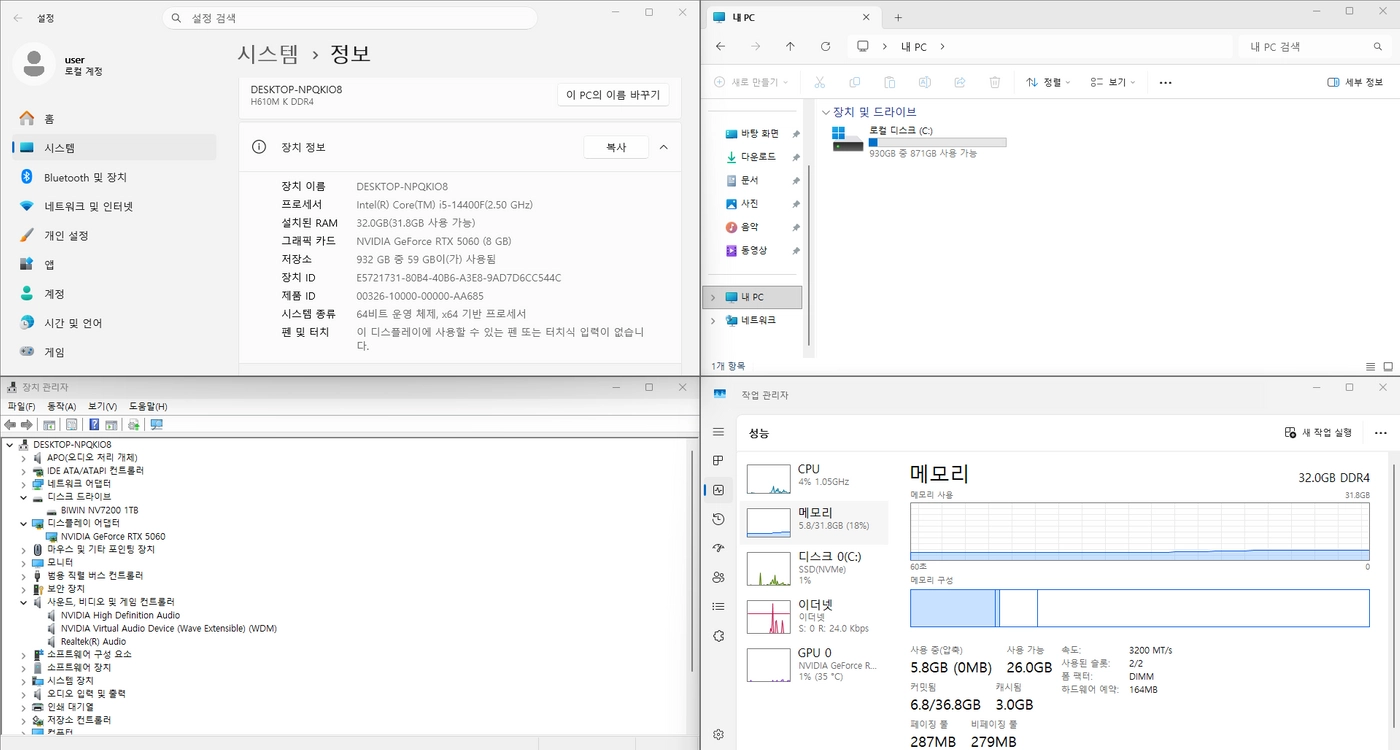Click the Back arrow in File Explorer

pos(721,47)
